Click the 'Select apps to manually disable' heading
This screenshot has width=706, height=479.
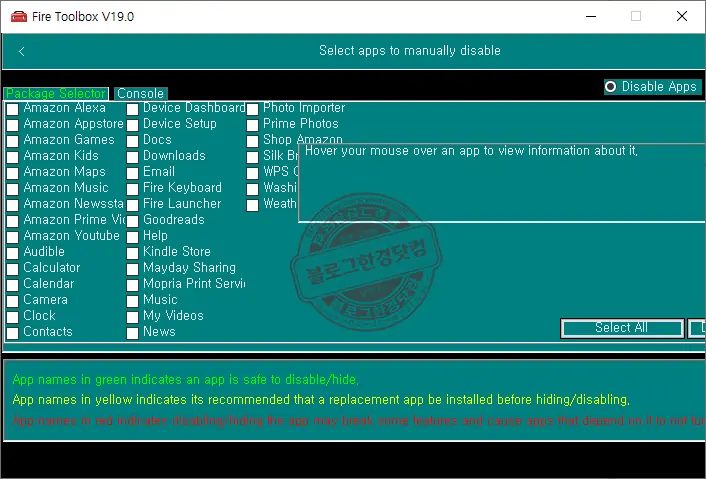coord(410,50)
